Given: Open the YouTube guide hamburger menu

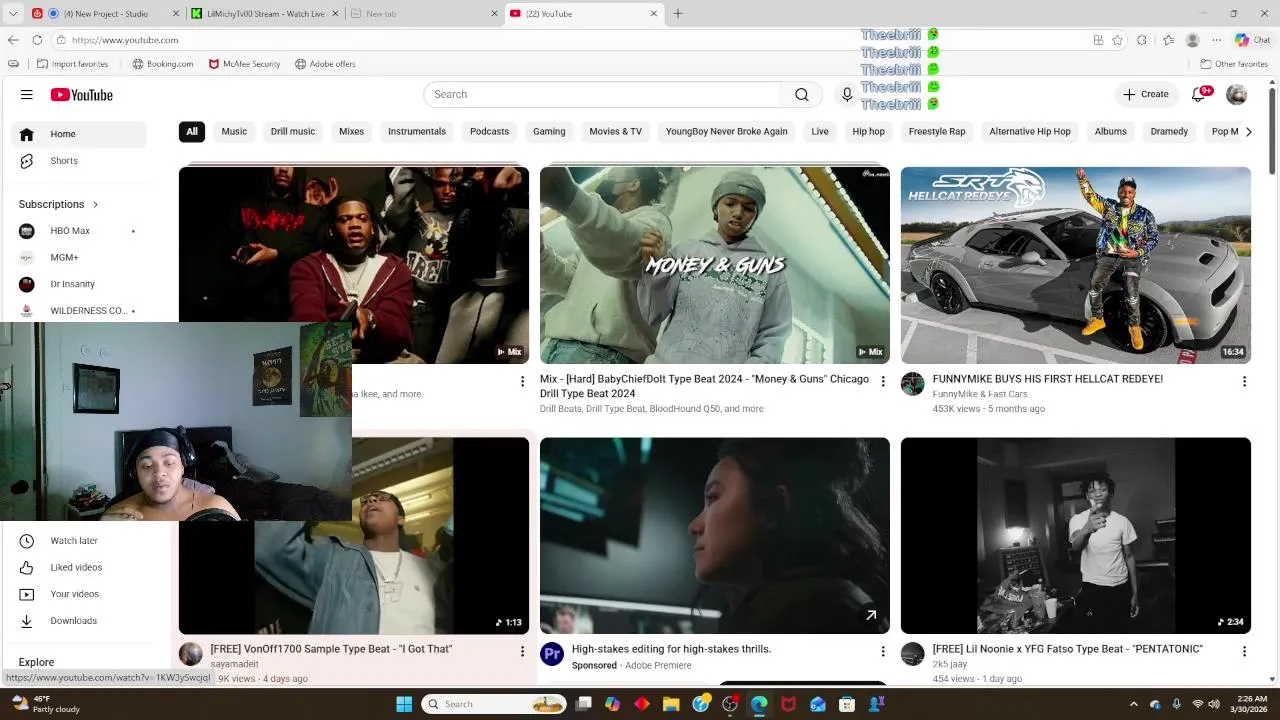Looking at the screenshot, I should (27, 95).
